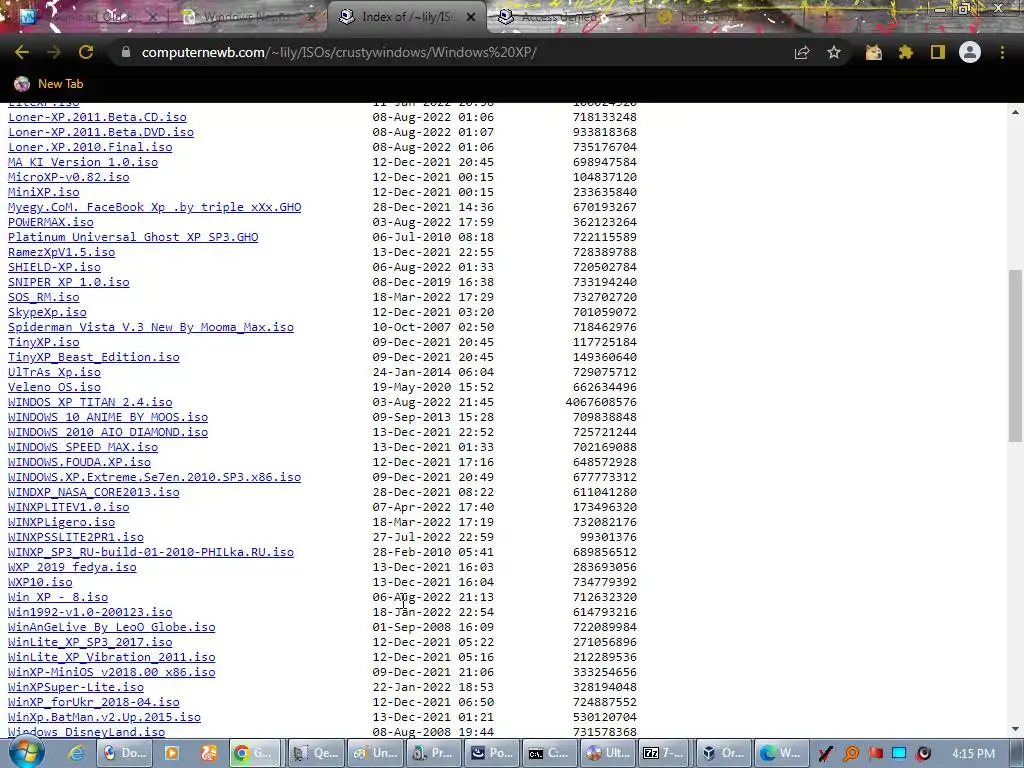Bookmark this page with the star icon
The height and width of the screenshot is (768, 1024).
[834, 53]
